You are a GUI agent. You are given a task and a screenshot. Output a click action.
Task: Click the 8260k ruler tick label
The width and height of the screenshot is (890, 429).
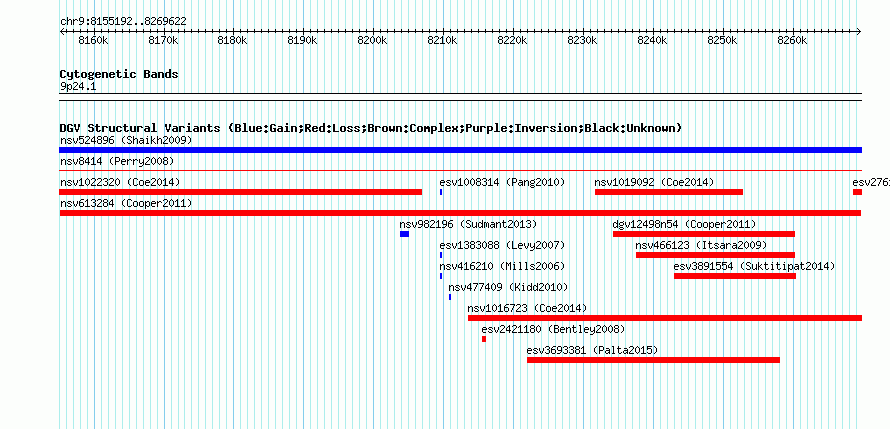point(792,41)
